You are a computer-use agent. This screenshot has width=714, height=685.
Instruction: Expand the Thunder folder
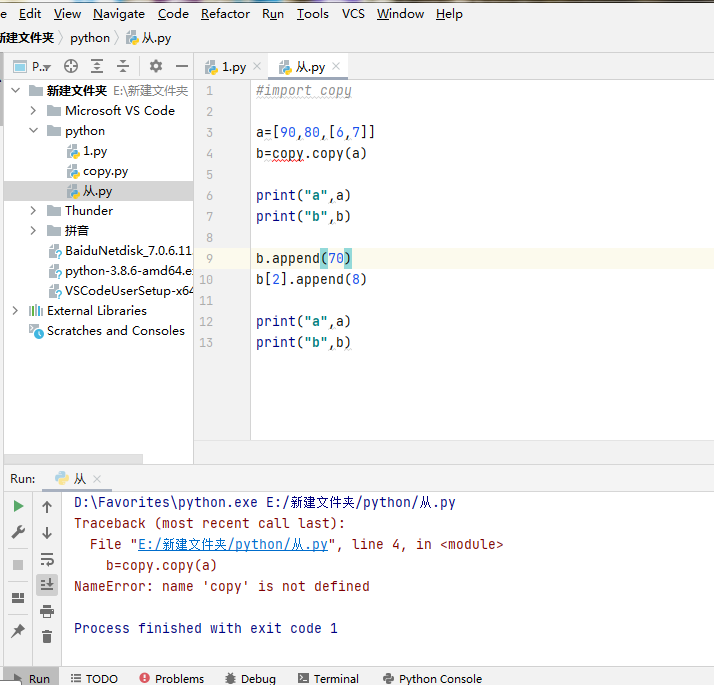click(x=33, y=210)
